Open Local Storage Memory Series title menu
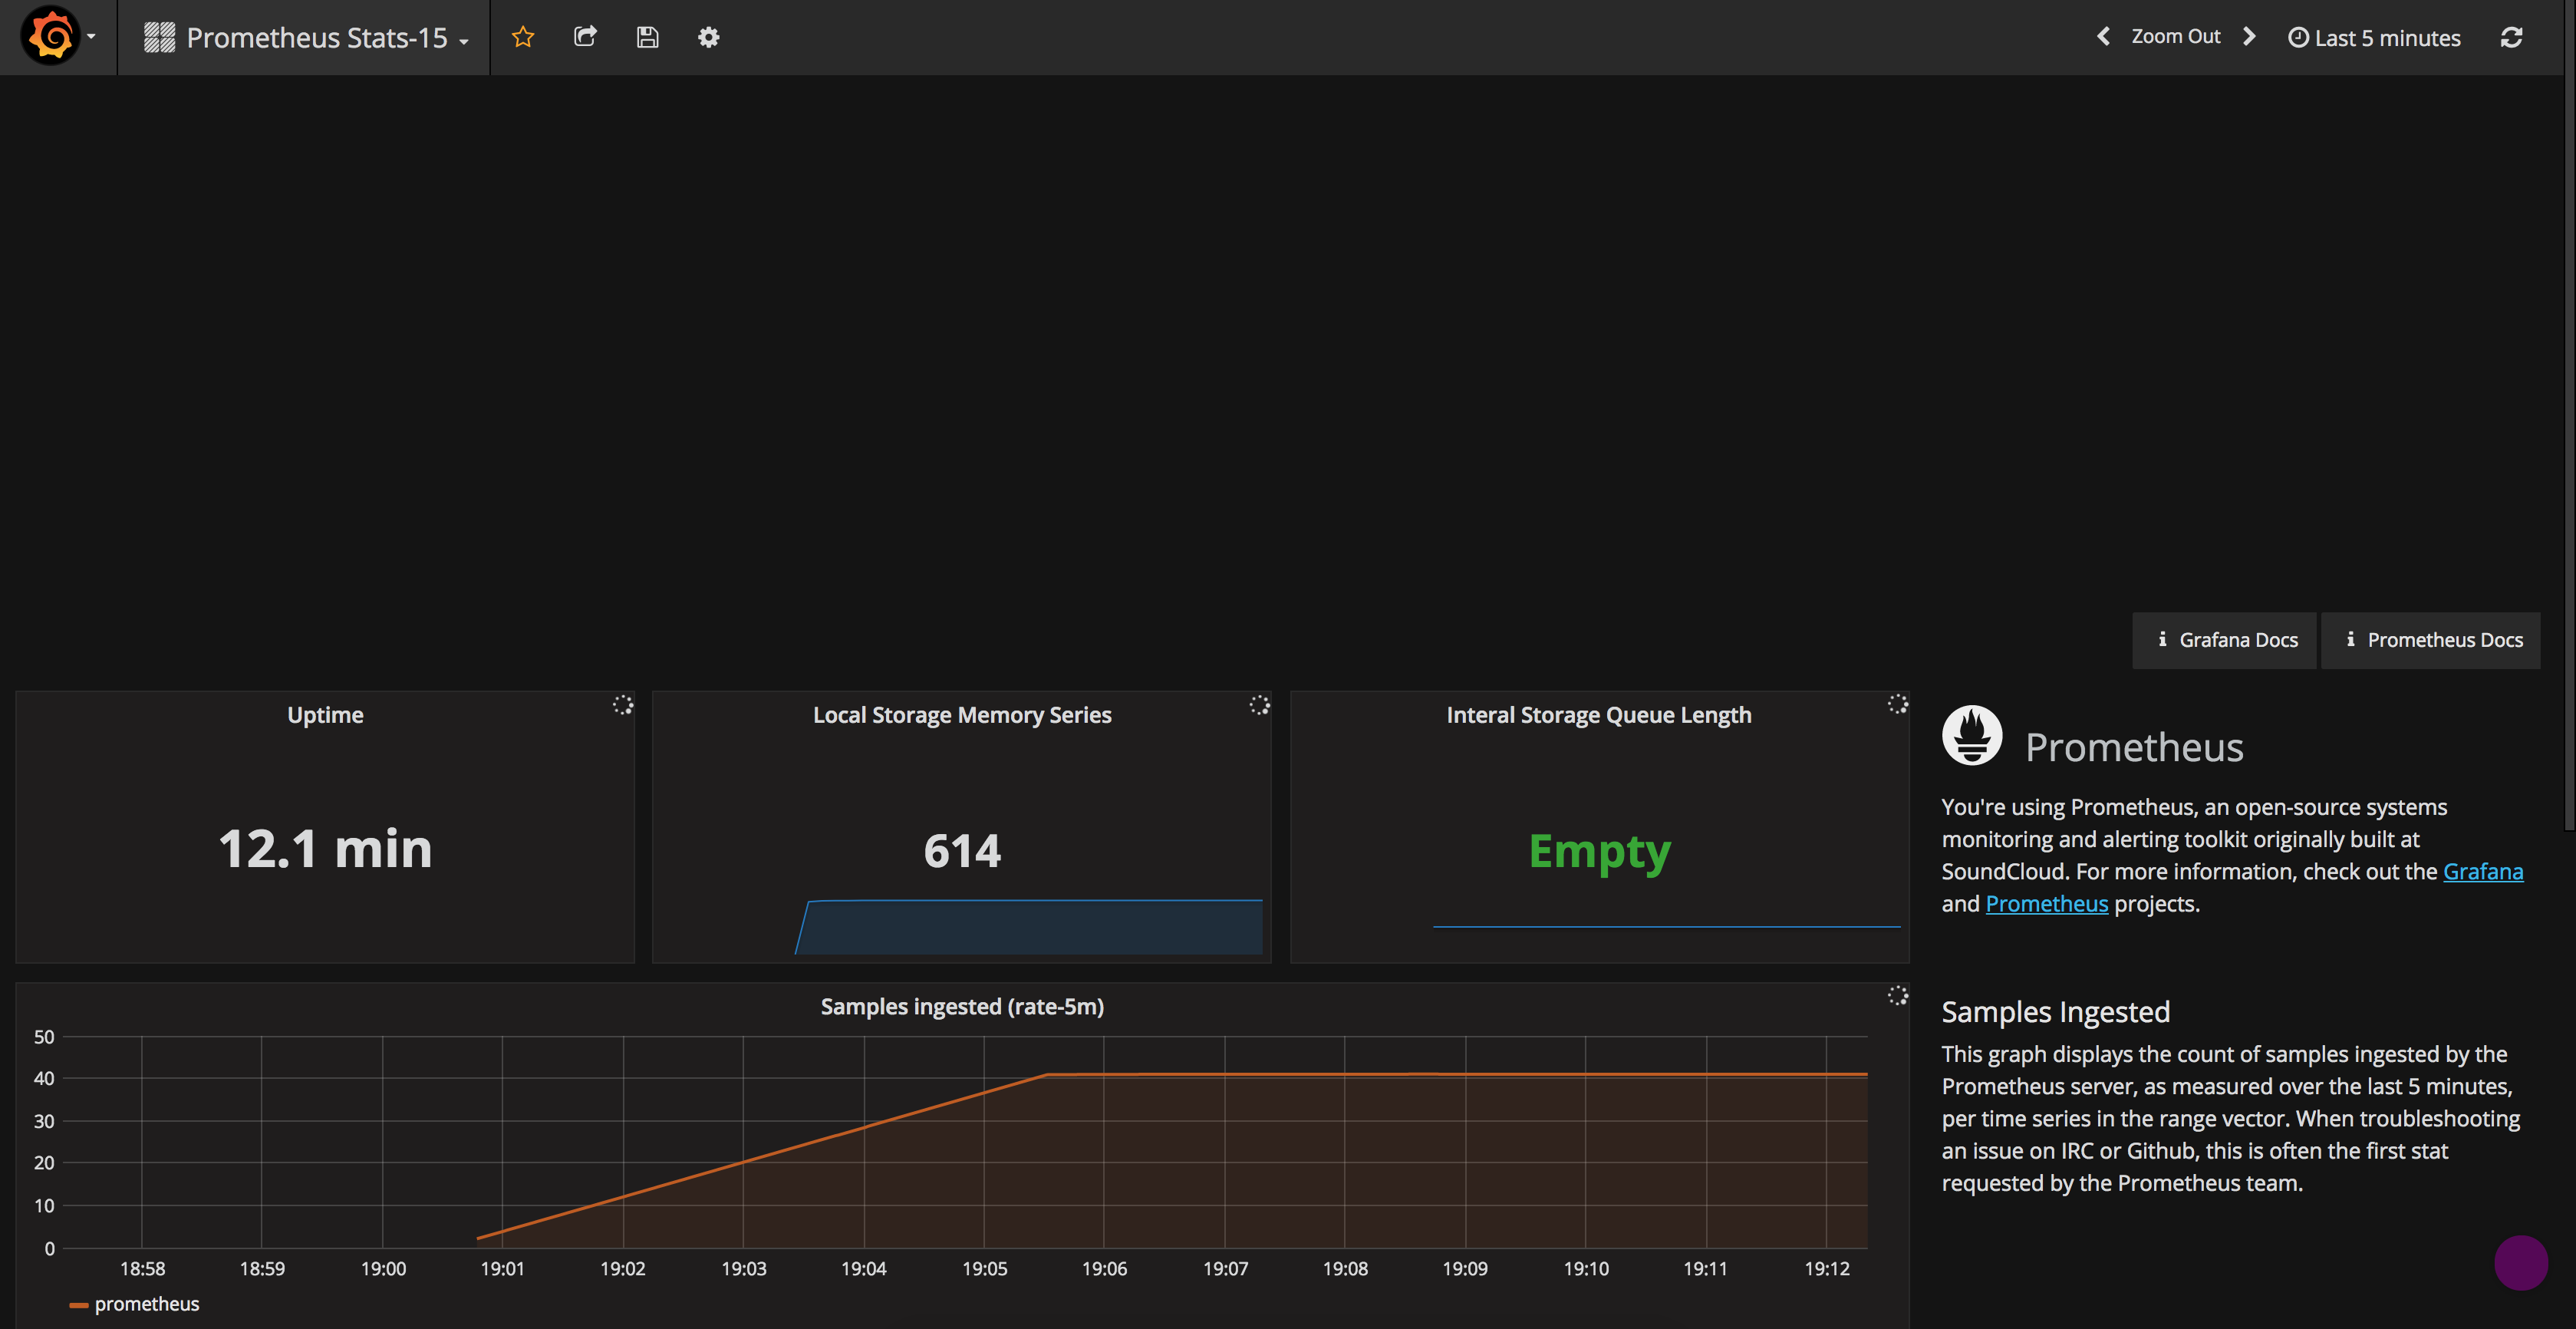The image size is (2576, 1329). coord(962,715)
